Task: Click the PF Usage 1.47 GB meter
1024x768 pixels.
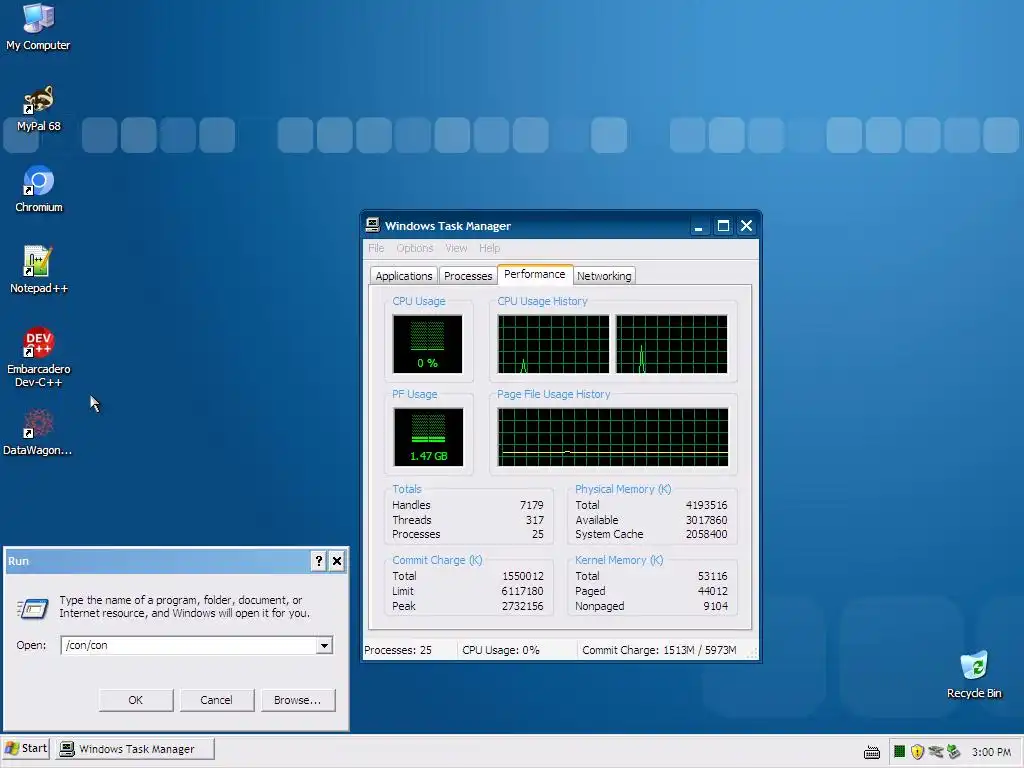Action: tap(428, 437)
